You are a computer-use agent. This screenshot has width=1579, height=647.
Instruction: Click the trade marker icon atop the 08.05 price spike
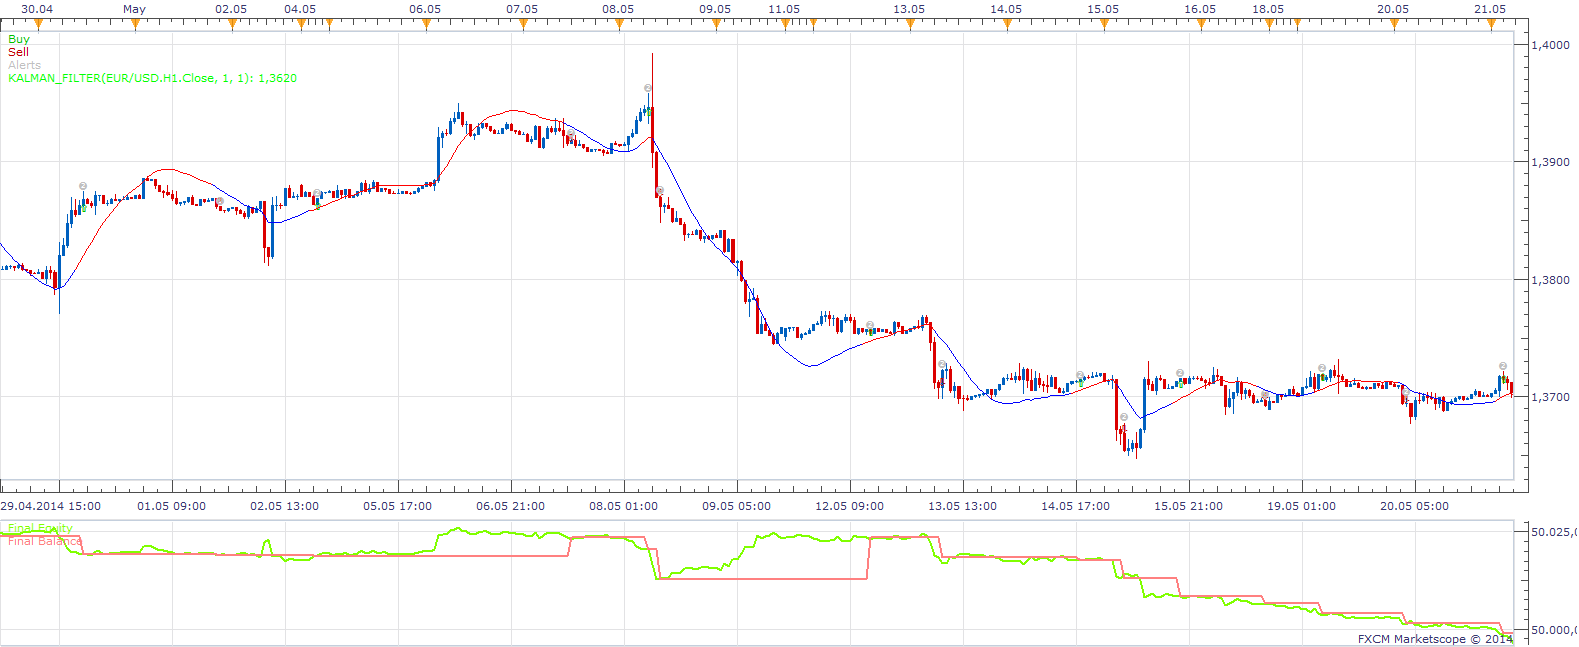tap(648, 88)
